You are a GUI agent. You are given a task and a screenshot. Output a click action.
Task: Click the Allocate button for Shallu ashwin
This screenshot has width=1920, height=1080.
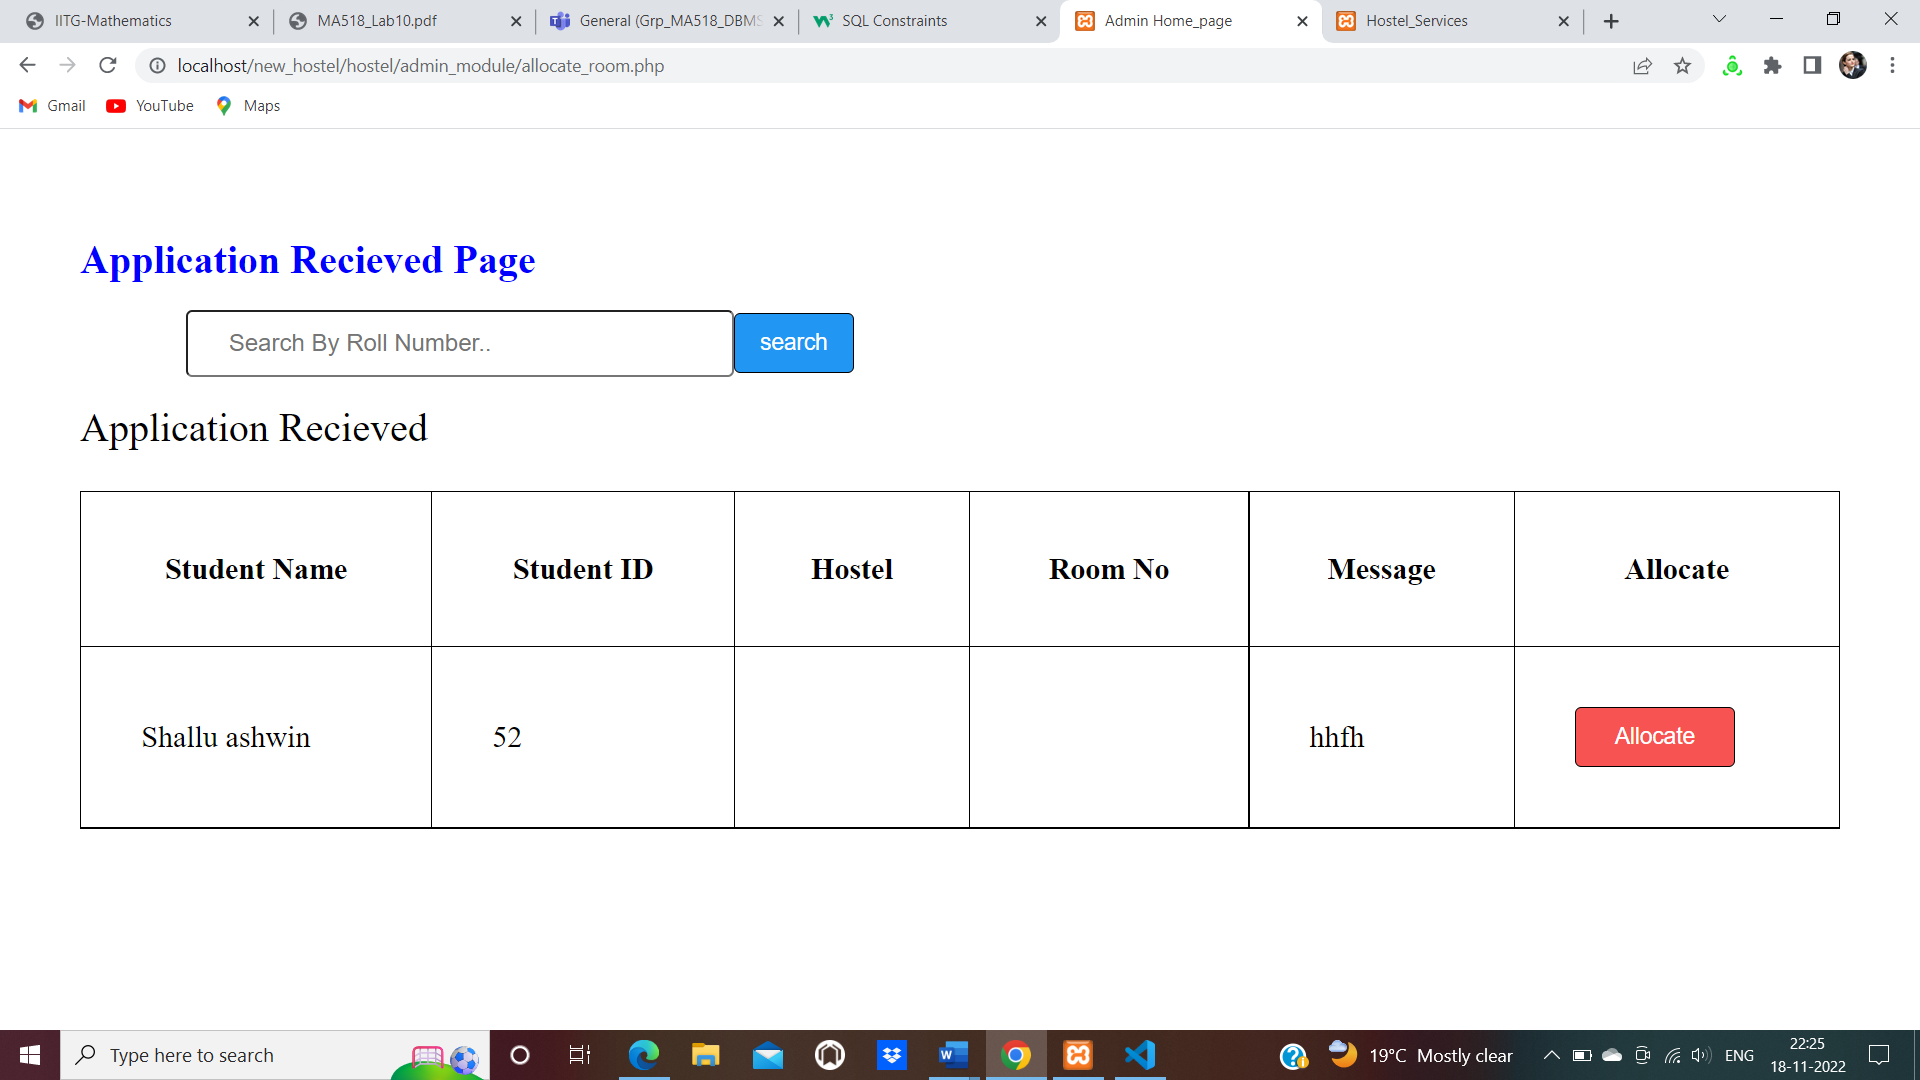coord(1654,737)
